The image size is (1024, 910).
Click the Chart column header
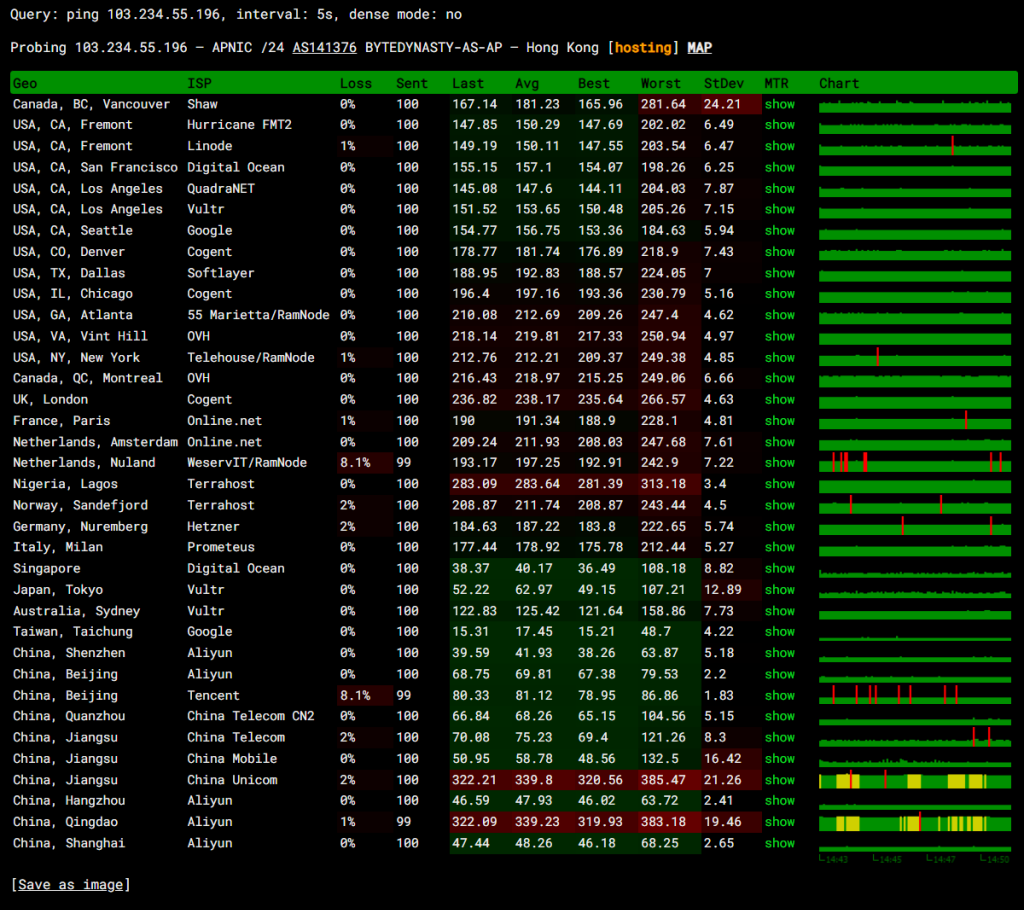[839, 84]
